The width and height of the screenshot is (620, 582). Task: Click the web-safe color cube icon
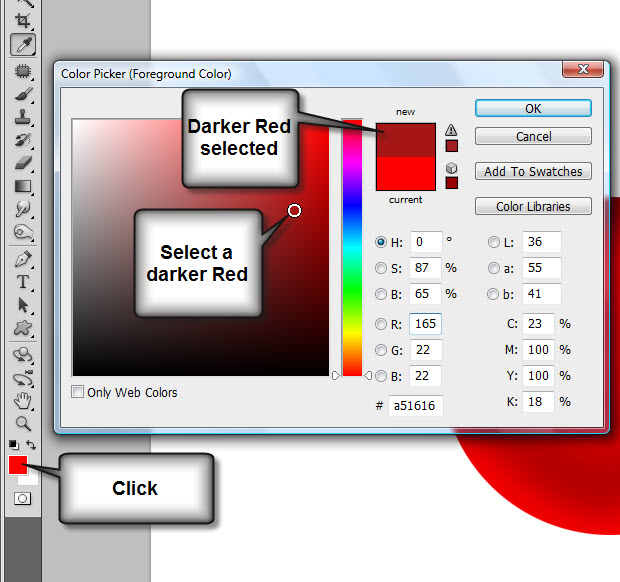click(x=452, y=168)
